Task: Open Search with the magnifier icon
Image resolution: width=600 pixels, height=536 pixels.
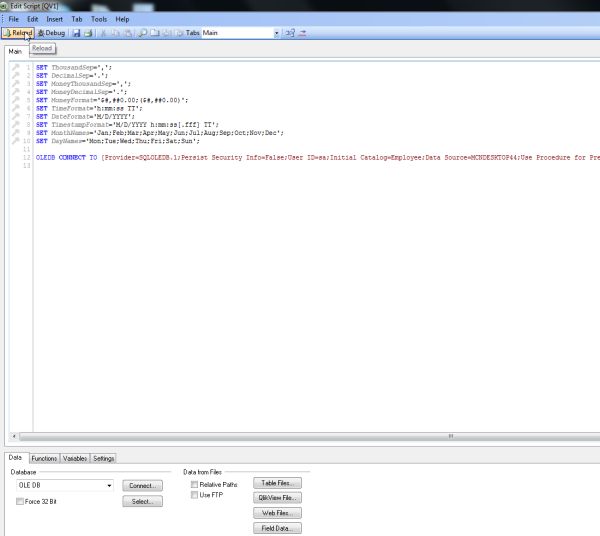Action: coord(142,33)
